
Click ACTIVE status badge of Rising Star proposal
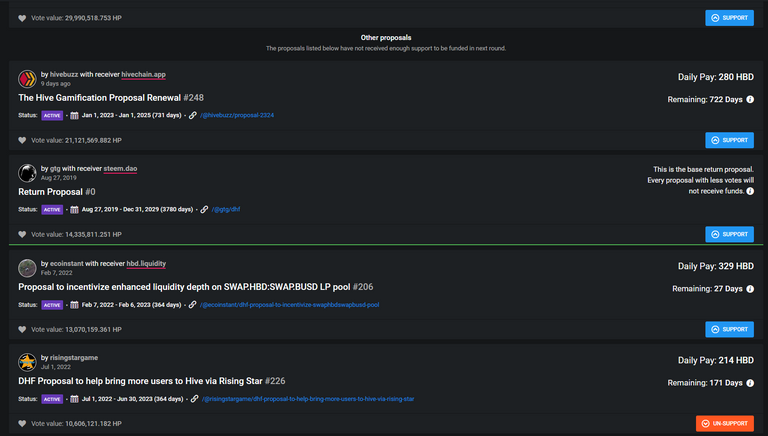pyautogui.click(x=52, y=399)
